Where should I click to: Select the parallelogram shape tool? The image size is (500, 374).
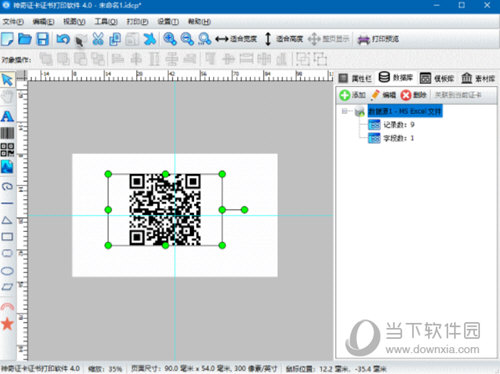pyautogui.click(x=7, y=287)
